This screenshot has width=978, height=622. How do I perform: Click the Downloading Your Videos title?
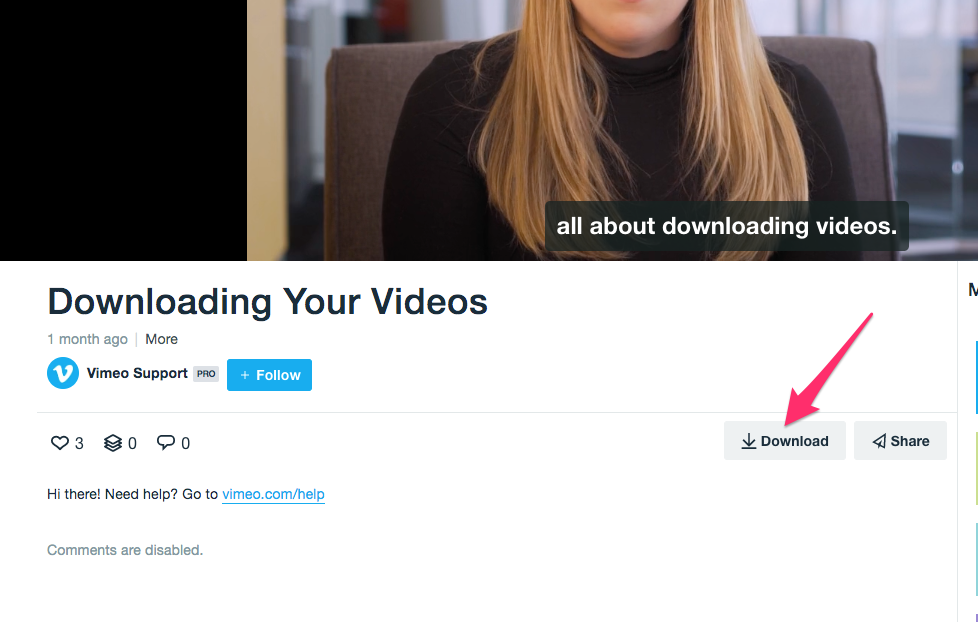click(x=268, y=302)
